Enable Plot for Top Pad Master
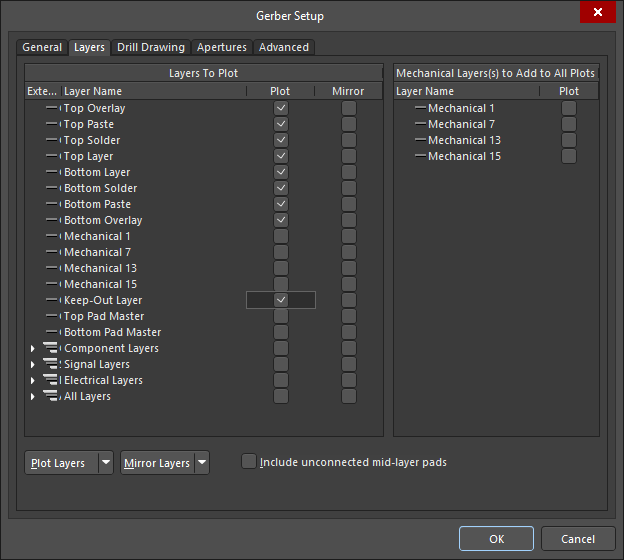Image resolution: width=624 pixels, height=560 pixels. 281,316
